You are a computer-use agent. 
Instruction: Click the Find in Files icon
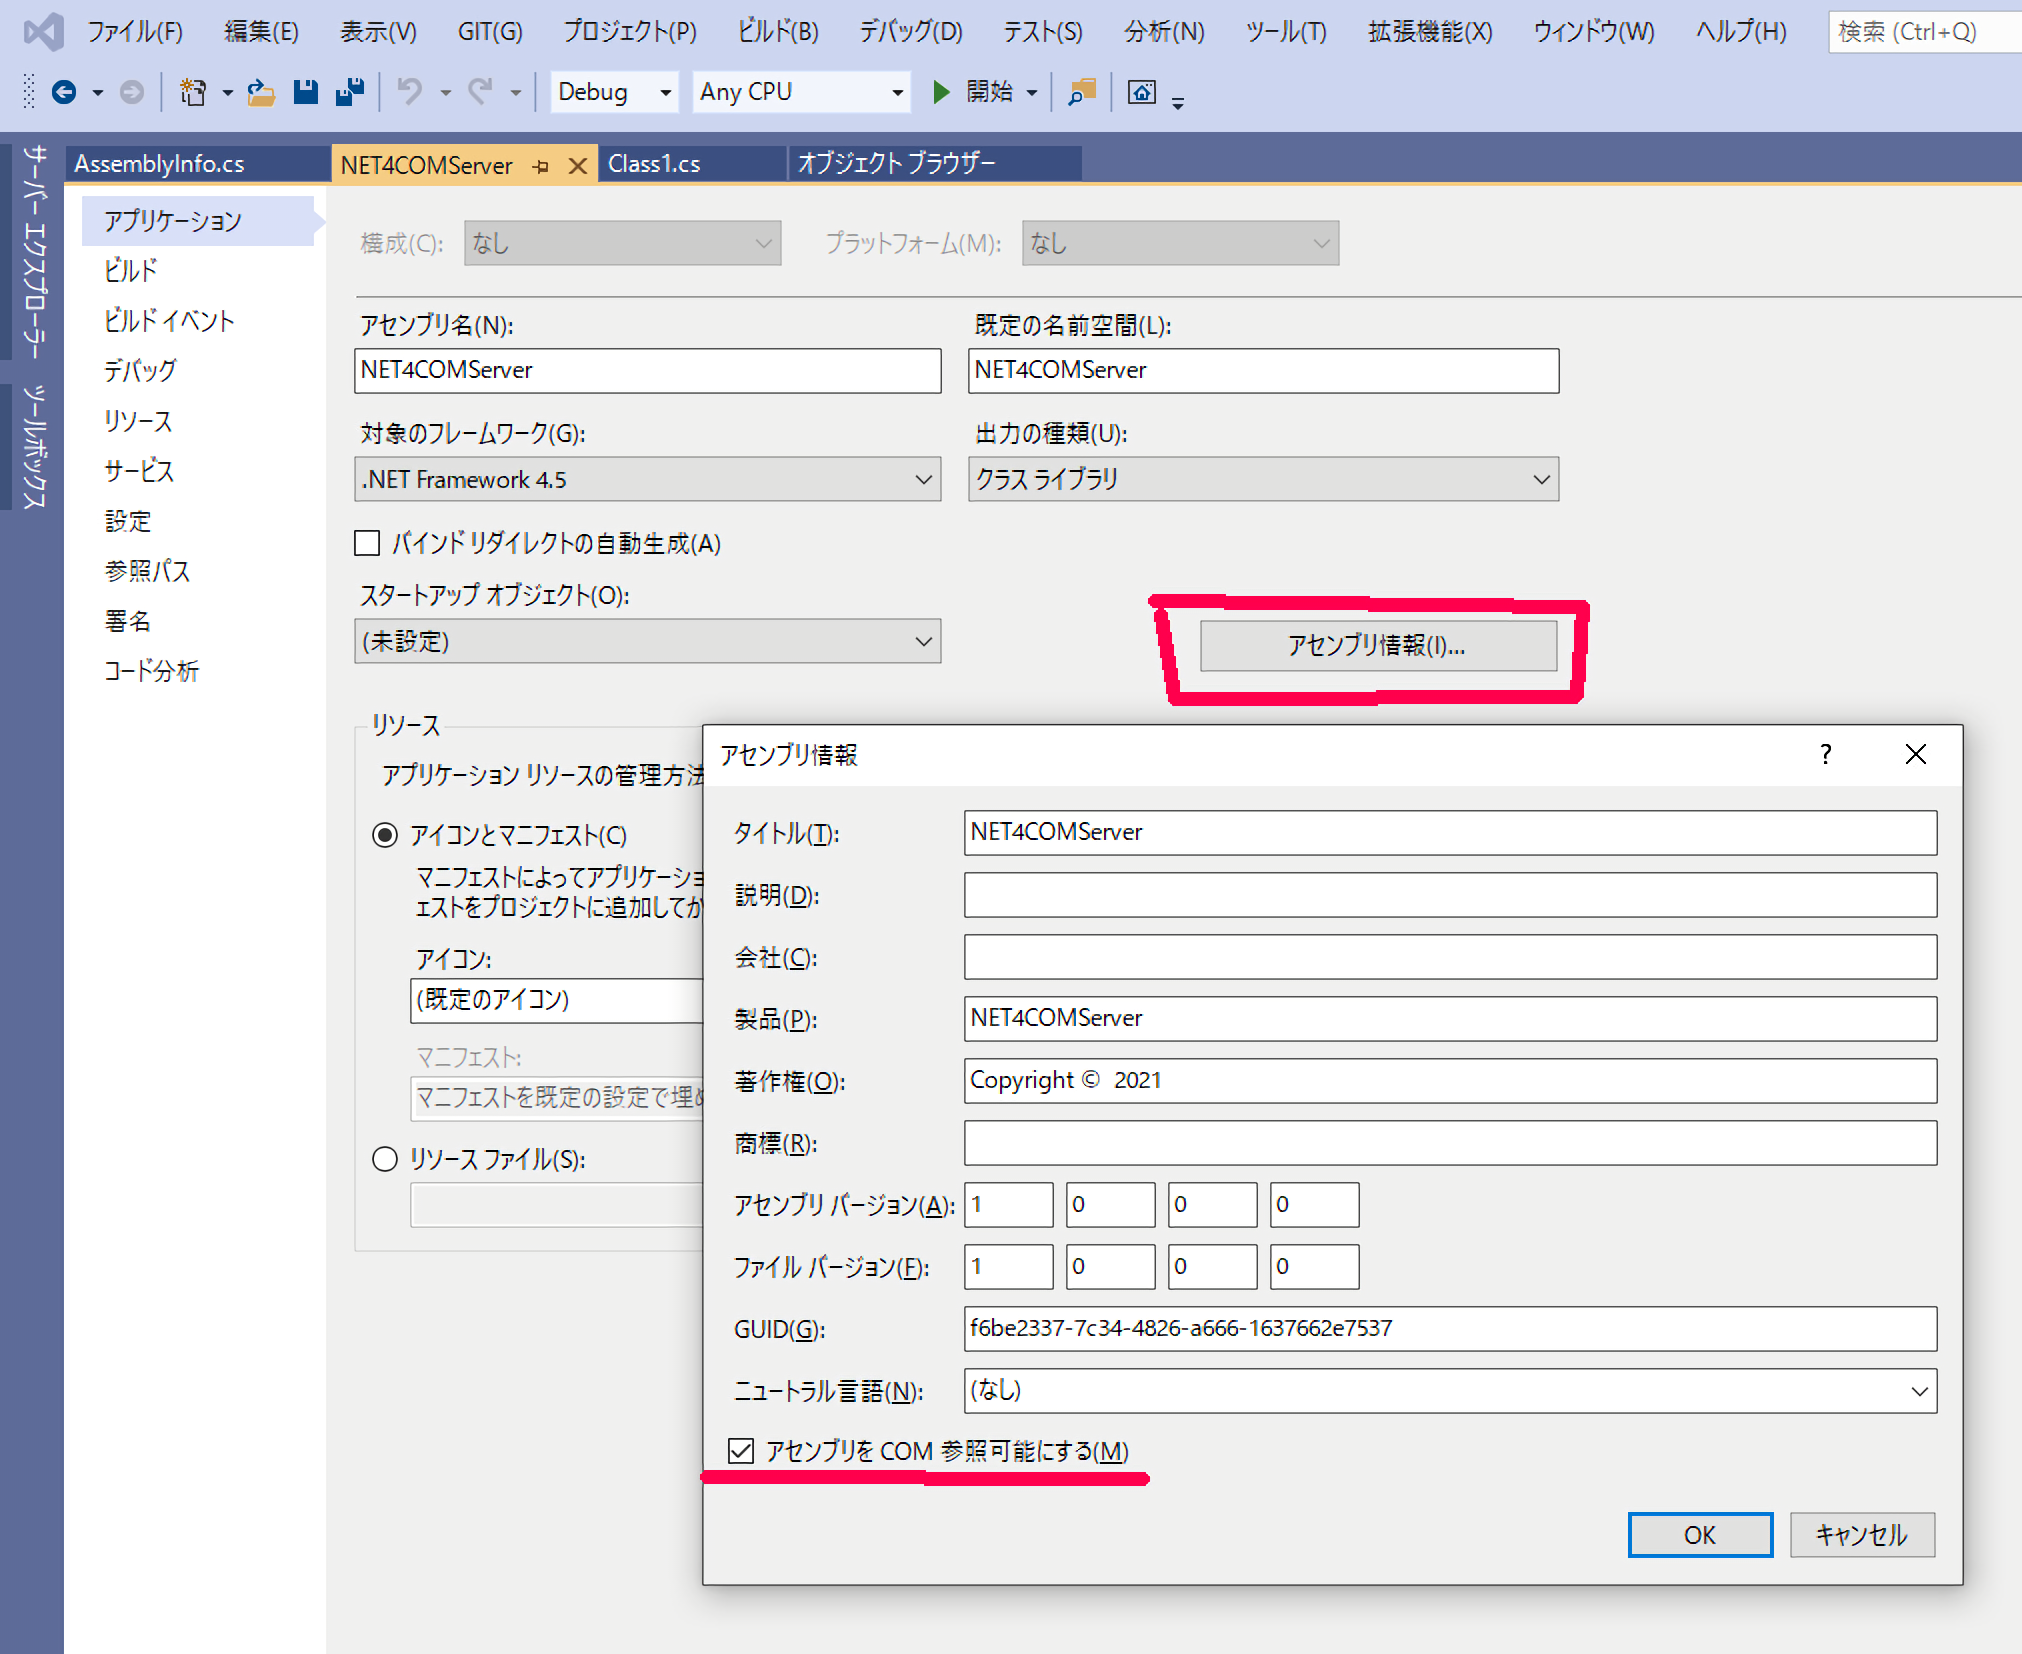pyautogui.click(x=1081, y=92)
